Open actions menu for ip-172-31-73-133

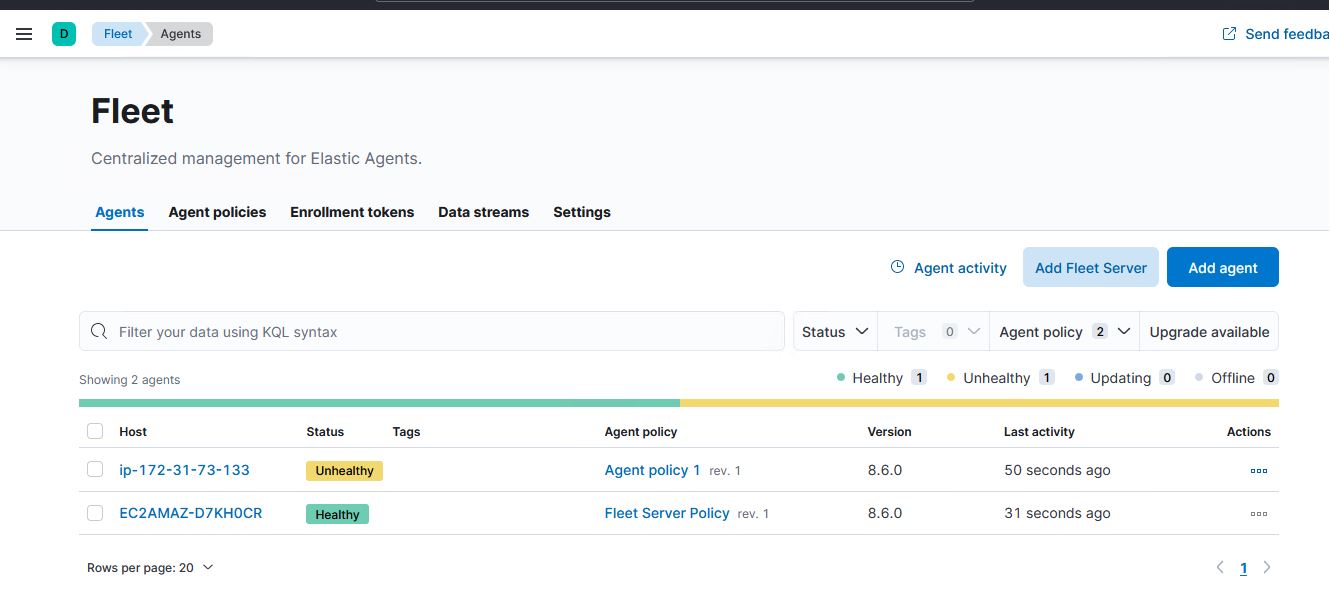point(1258,470)
